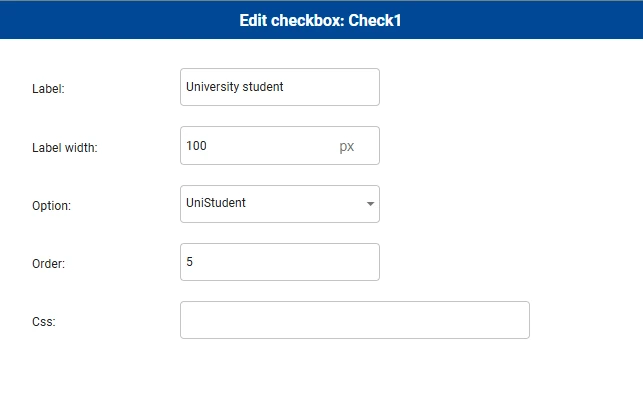This screenshot has width=643, height=419.
Task: Click the UniStudent combo box value
Action: pyautogui.click(x=270, y=204)
